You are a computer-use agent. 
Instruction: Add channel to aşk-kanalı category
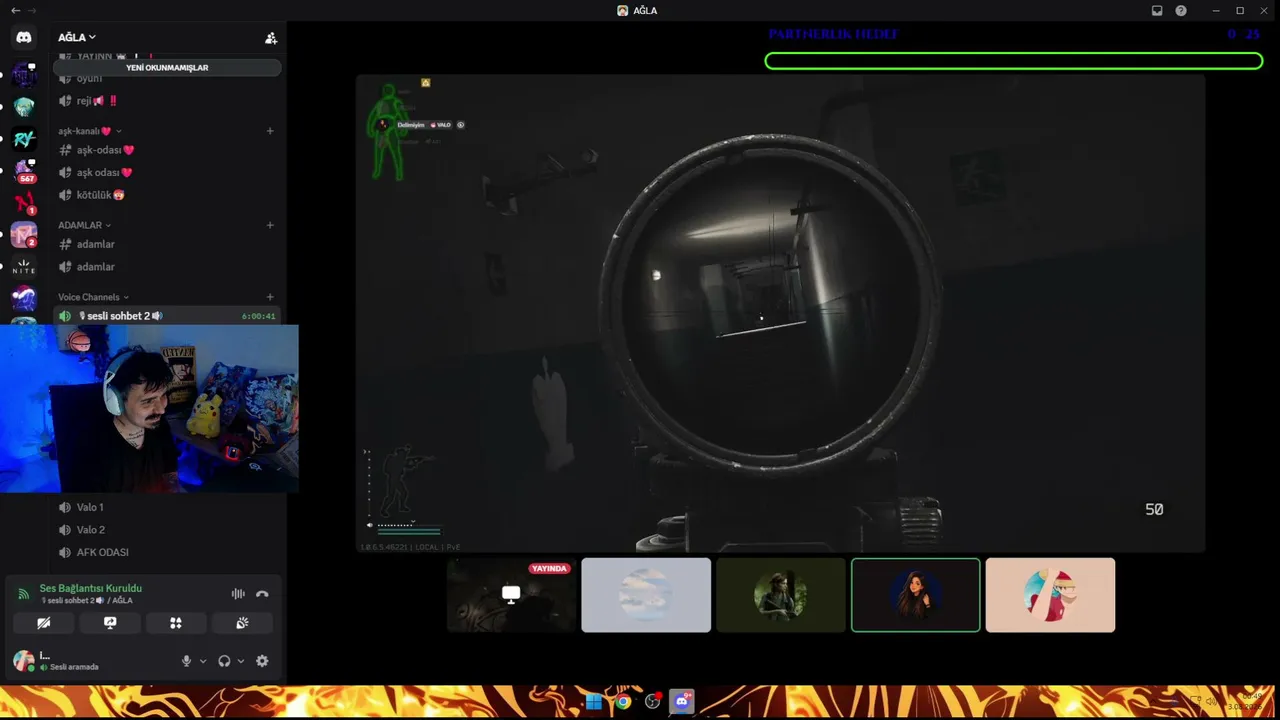pos(270,131)
